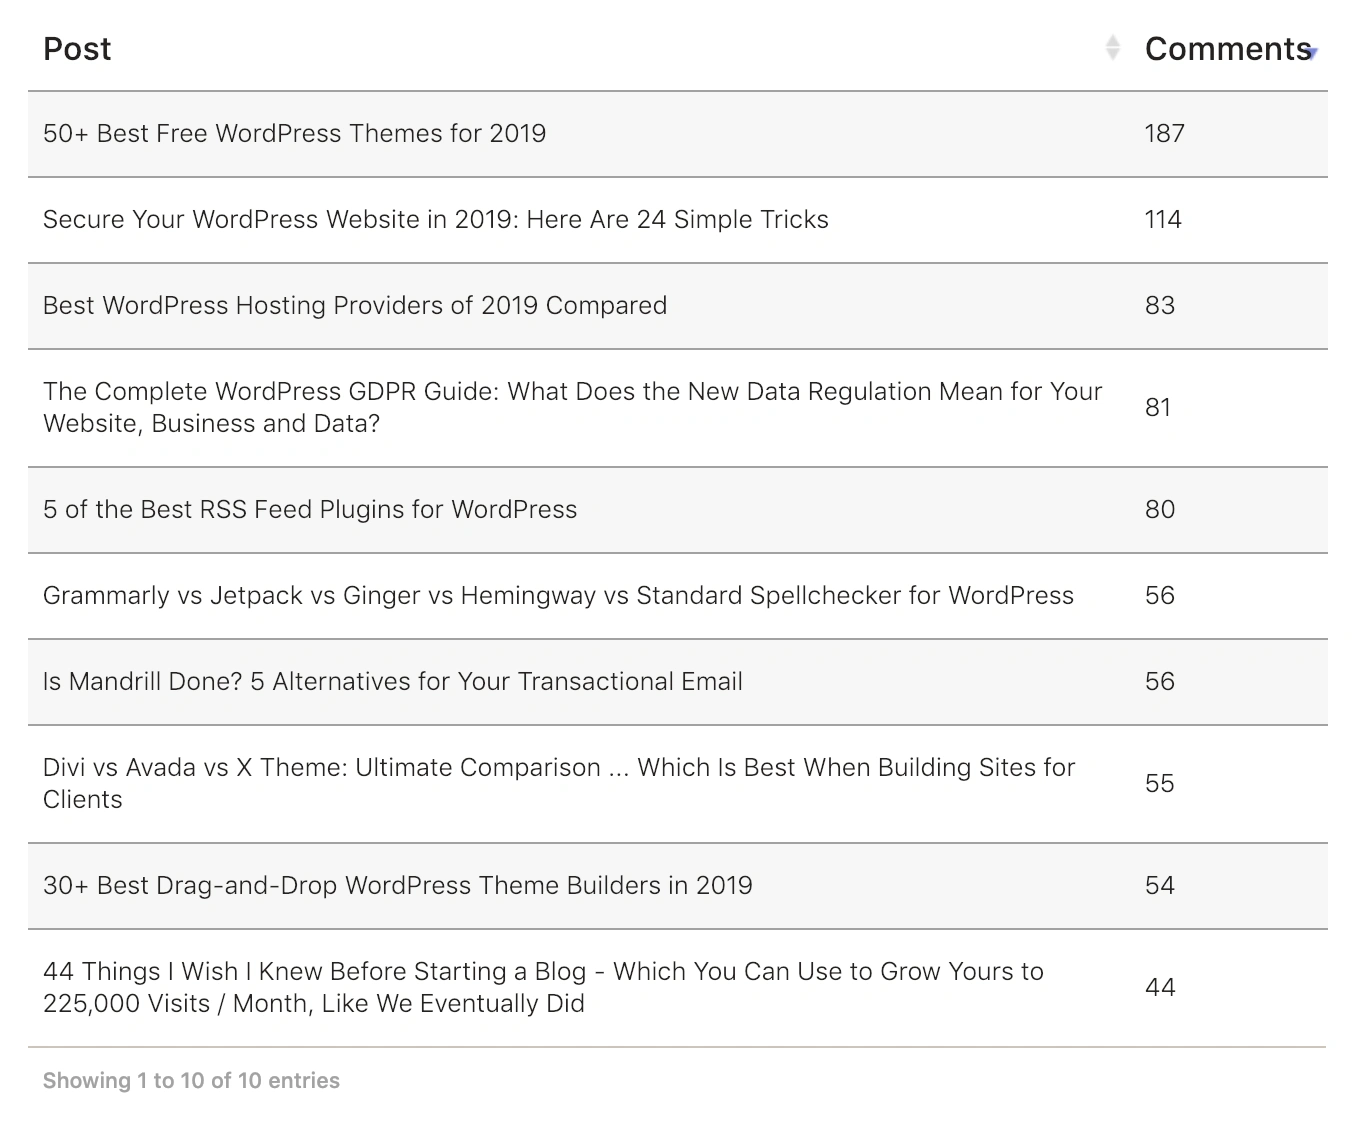The image size is (1354, 1130).
Task: Select Best WordPress Hosting Providers of 2019 Compared
Action: coord(354,305)
